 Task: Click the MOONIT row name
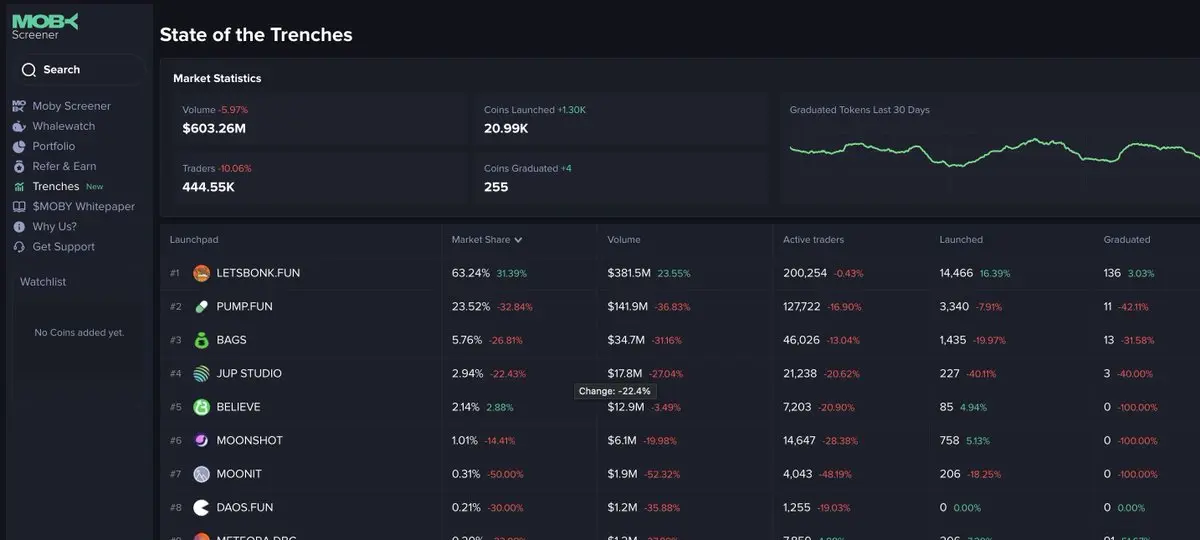239,474
